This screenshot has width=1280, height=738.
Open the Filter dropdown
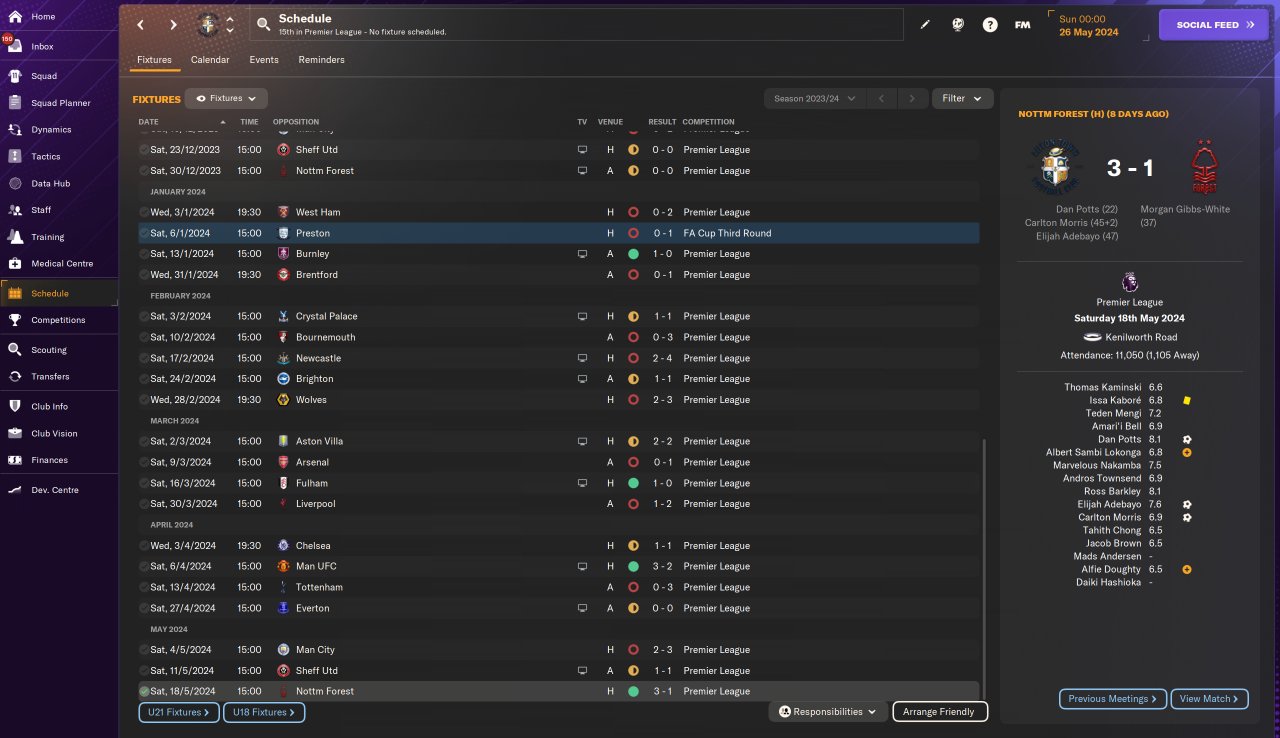tap(963, 99)
